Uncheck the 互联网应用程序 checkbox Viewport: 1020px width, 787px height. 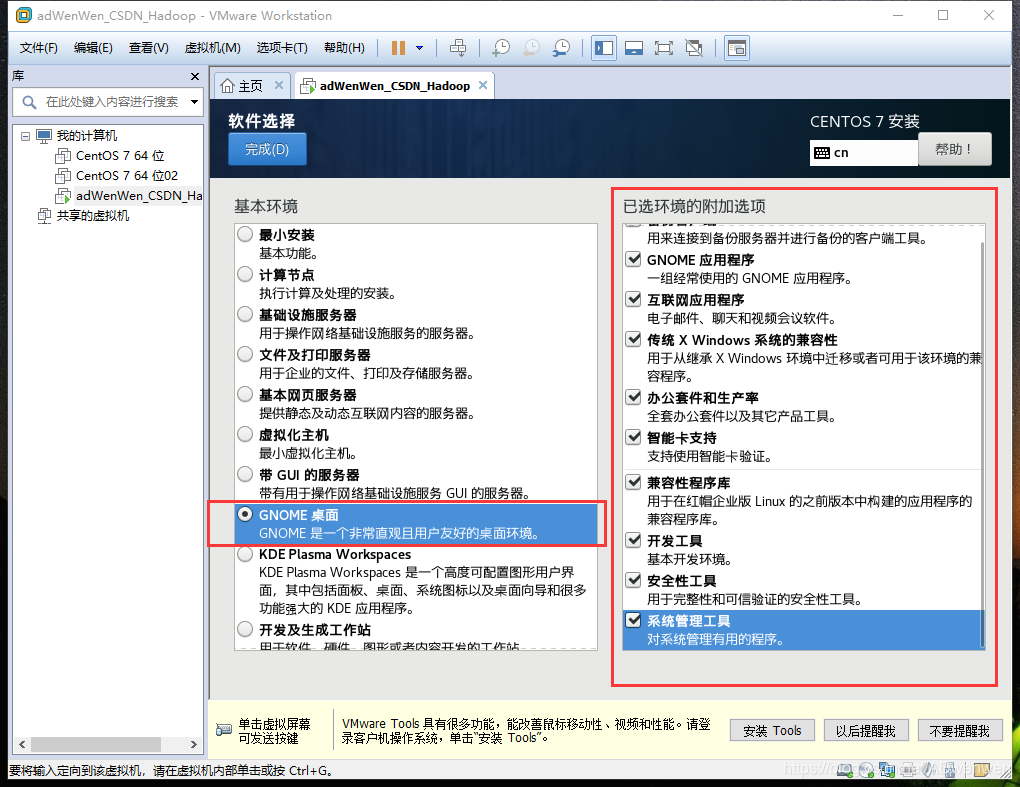click(x=633, y=299)
